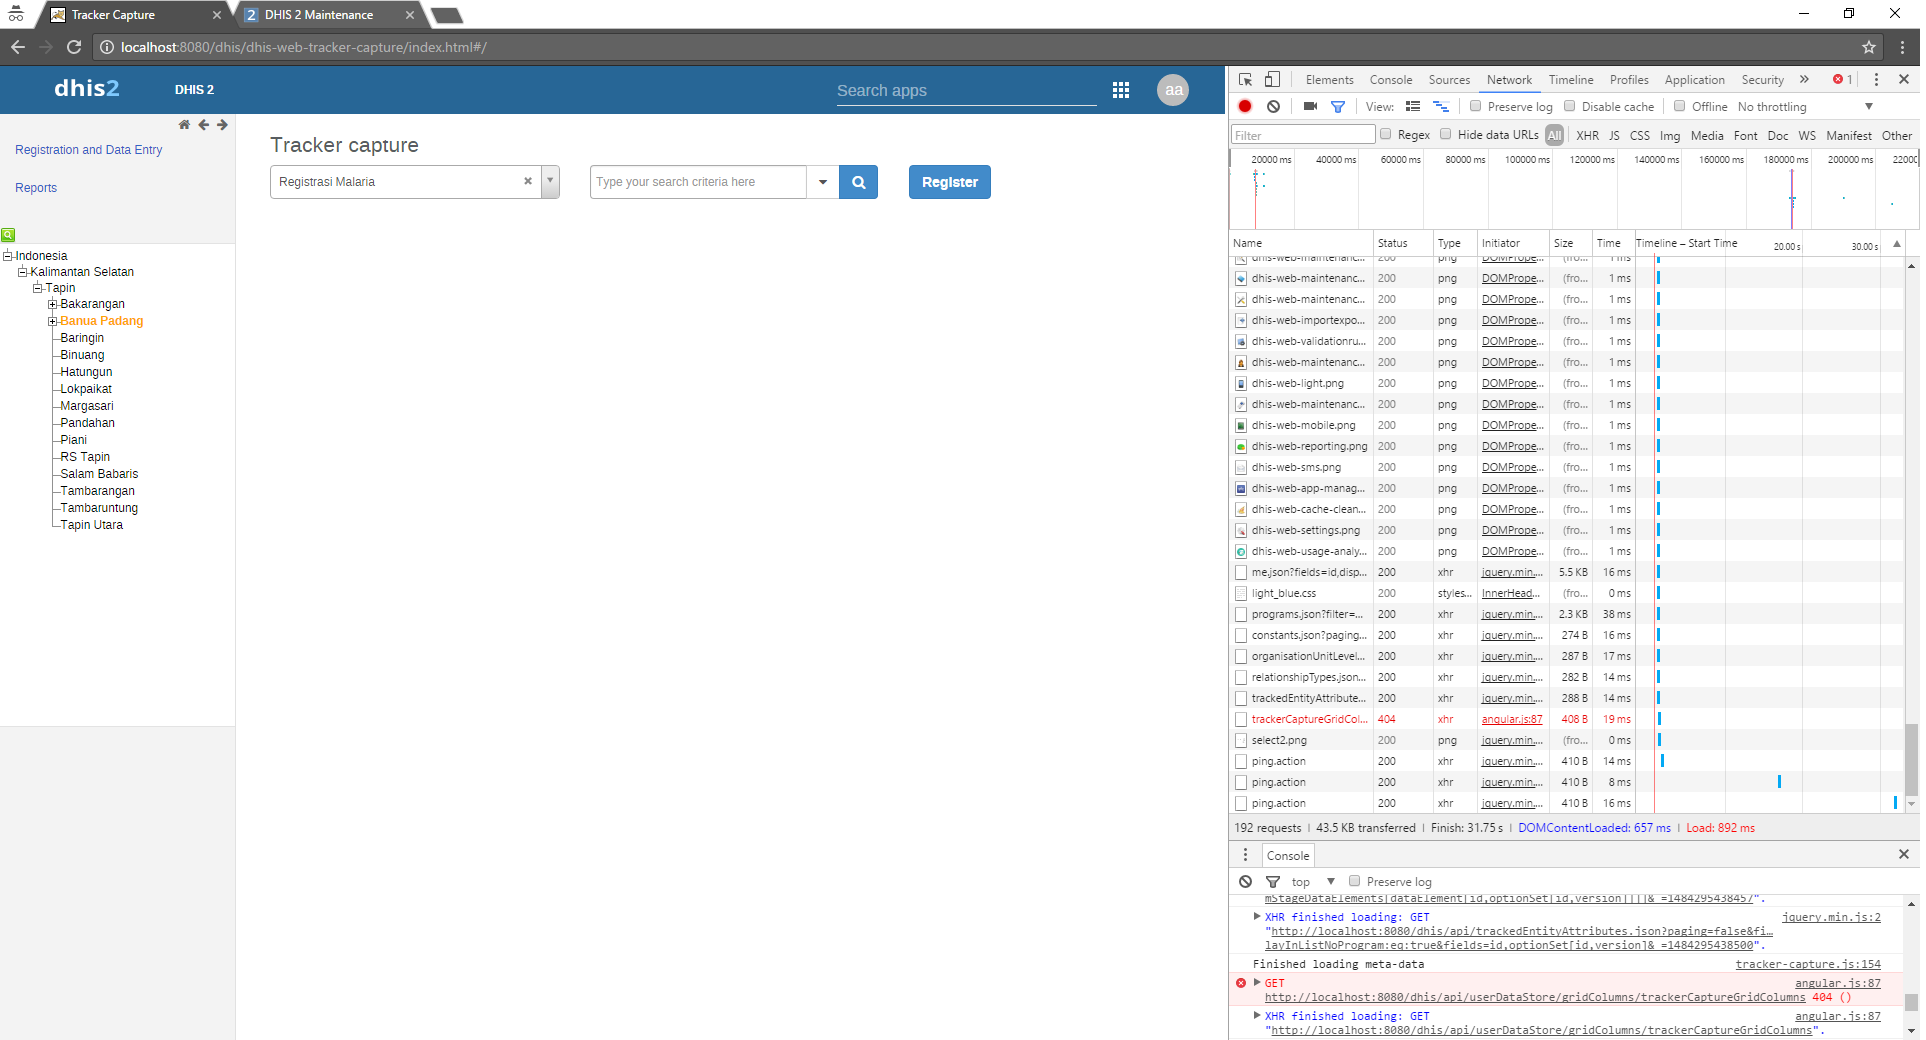Click the red error count indicator
This screenshot has width=1926, height=1040.
click(1842, 80)
